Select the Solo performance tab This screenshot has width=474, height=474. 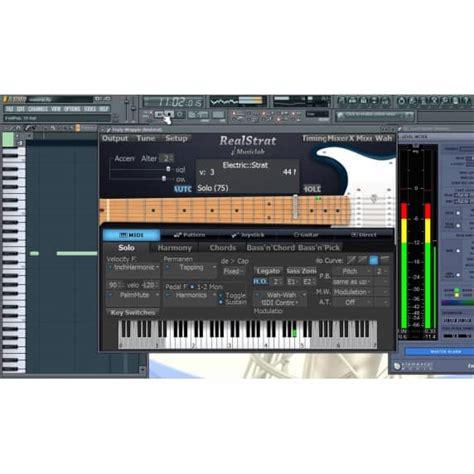pos(126,248)
